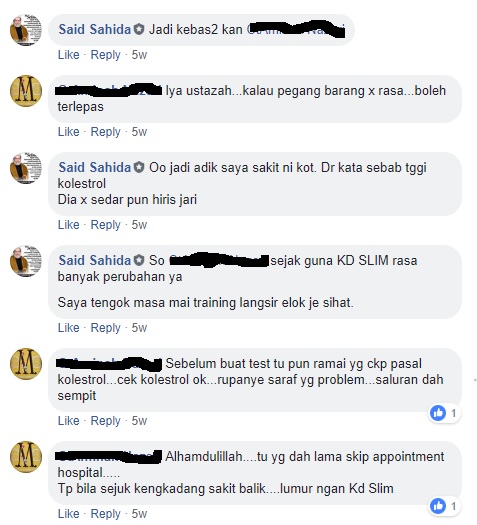This screenshot has height=525, width=477.
Task: Click the thumbs-up reaction icon on the 'Alhamdulillah' comment
Action: coord(438,506)
